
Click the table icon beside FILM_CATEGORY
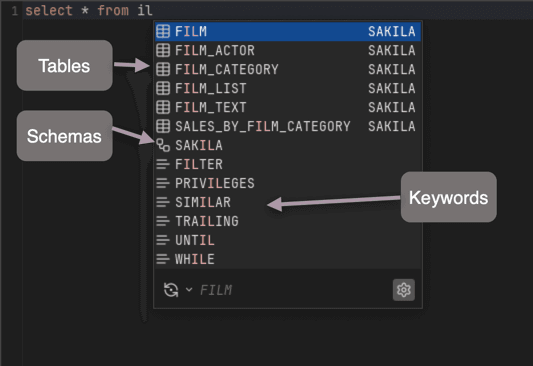(163, 70)
